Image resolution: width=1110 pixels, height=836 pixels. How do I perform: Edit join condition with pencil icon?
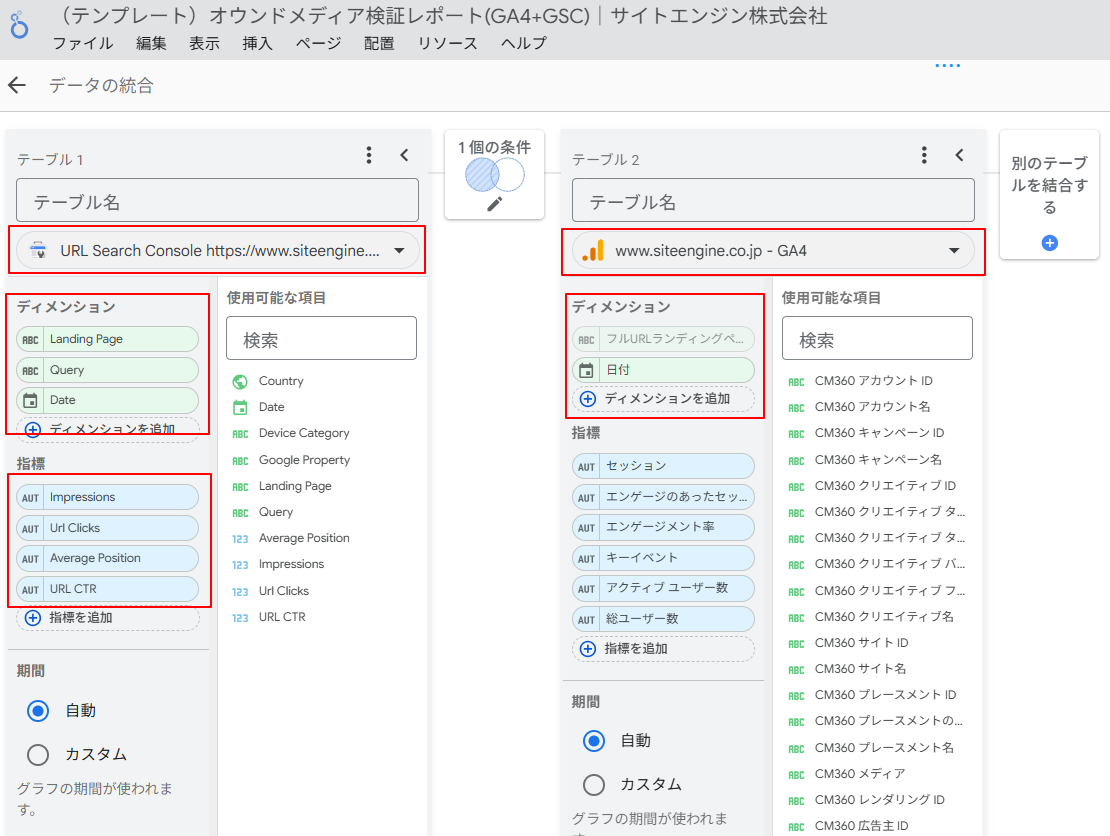coord(495,204)
